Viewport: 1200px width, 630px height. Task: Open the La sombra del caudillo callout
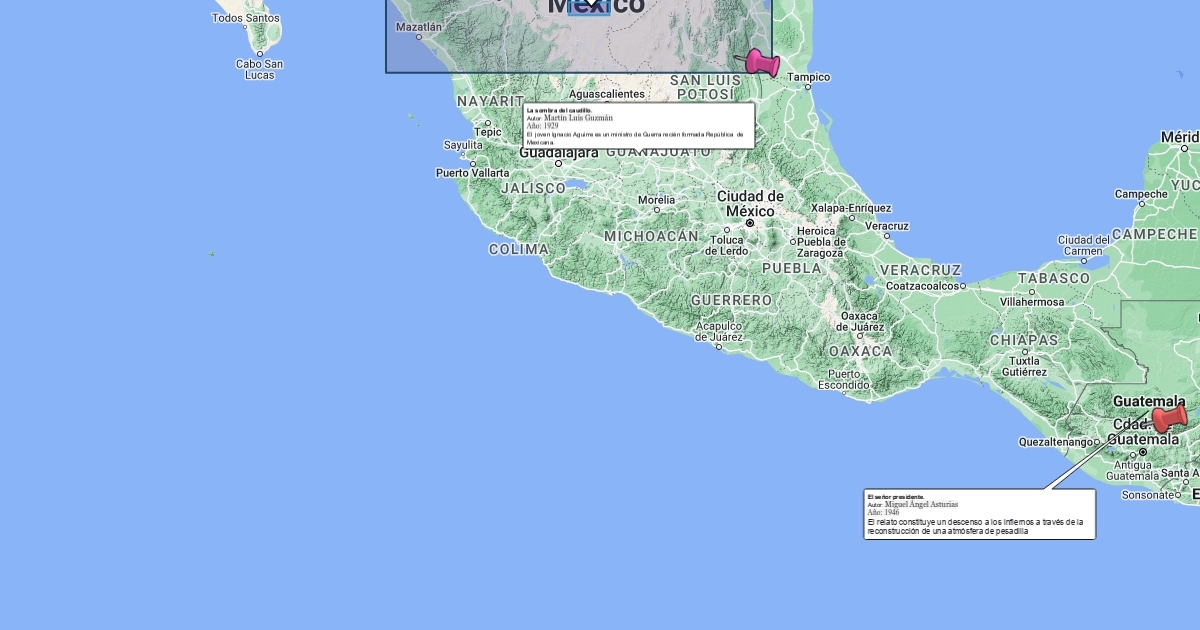(638, 126)
